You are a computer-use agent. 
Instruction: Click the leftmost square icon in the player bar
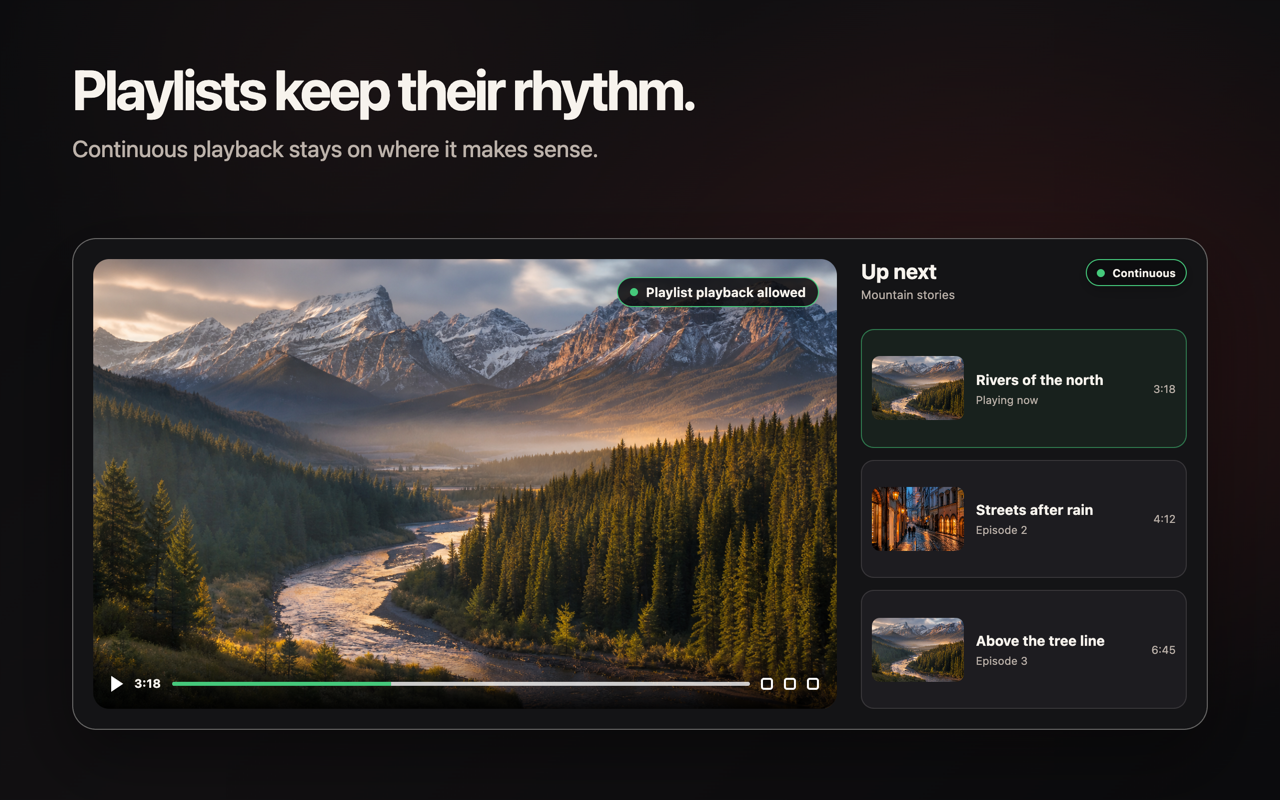click(767, 684)
